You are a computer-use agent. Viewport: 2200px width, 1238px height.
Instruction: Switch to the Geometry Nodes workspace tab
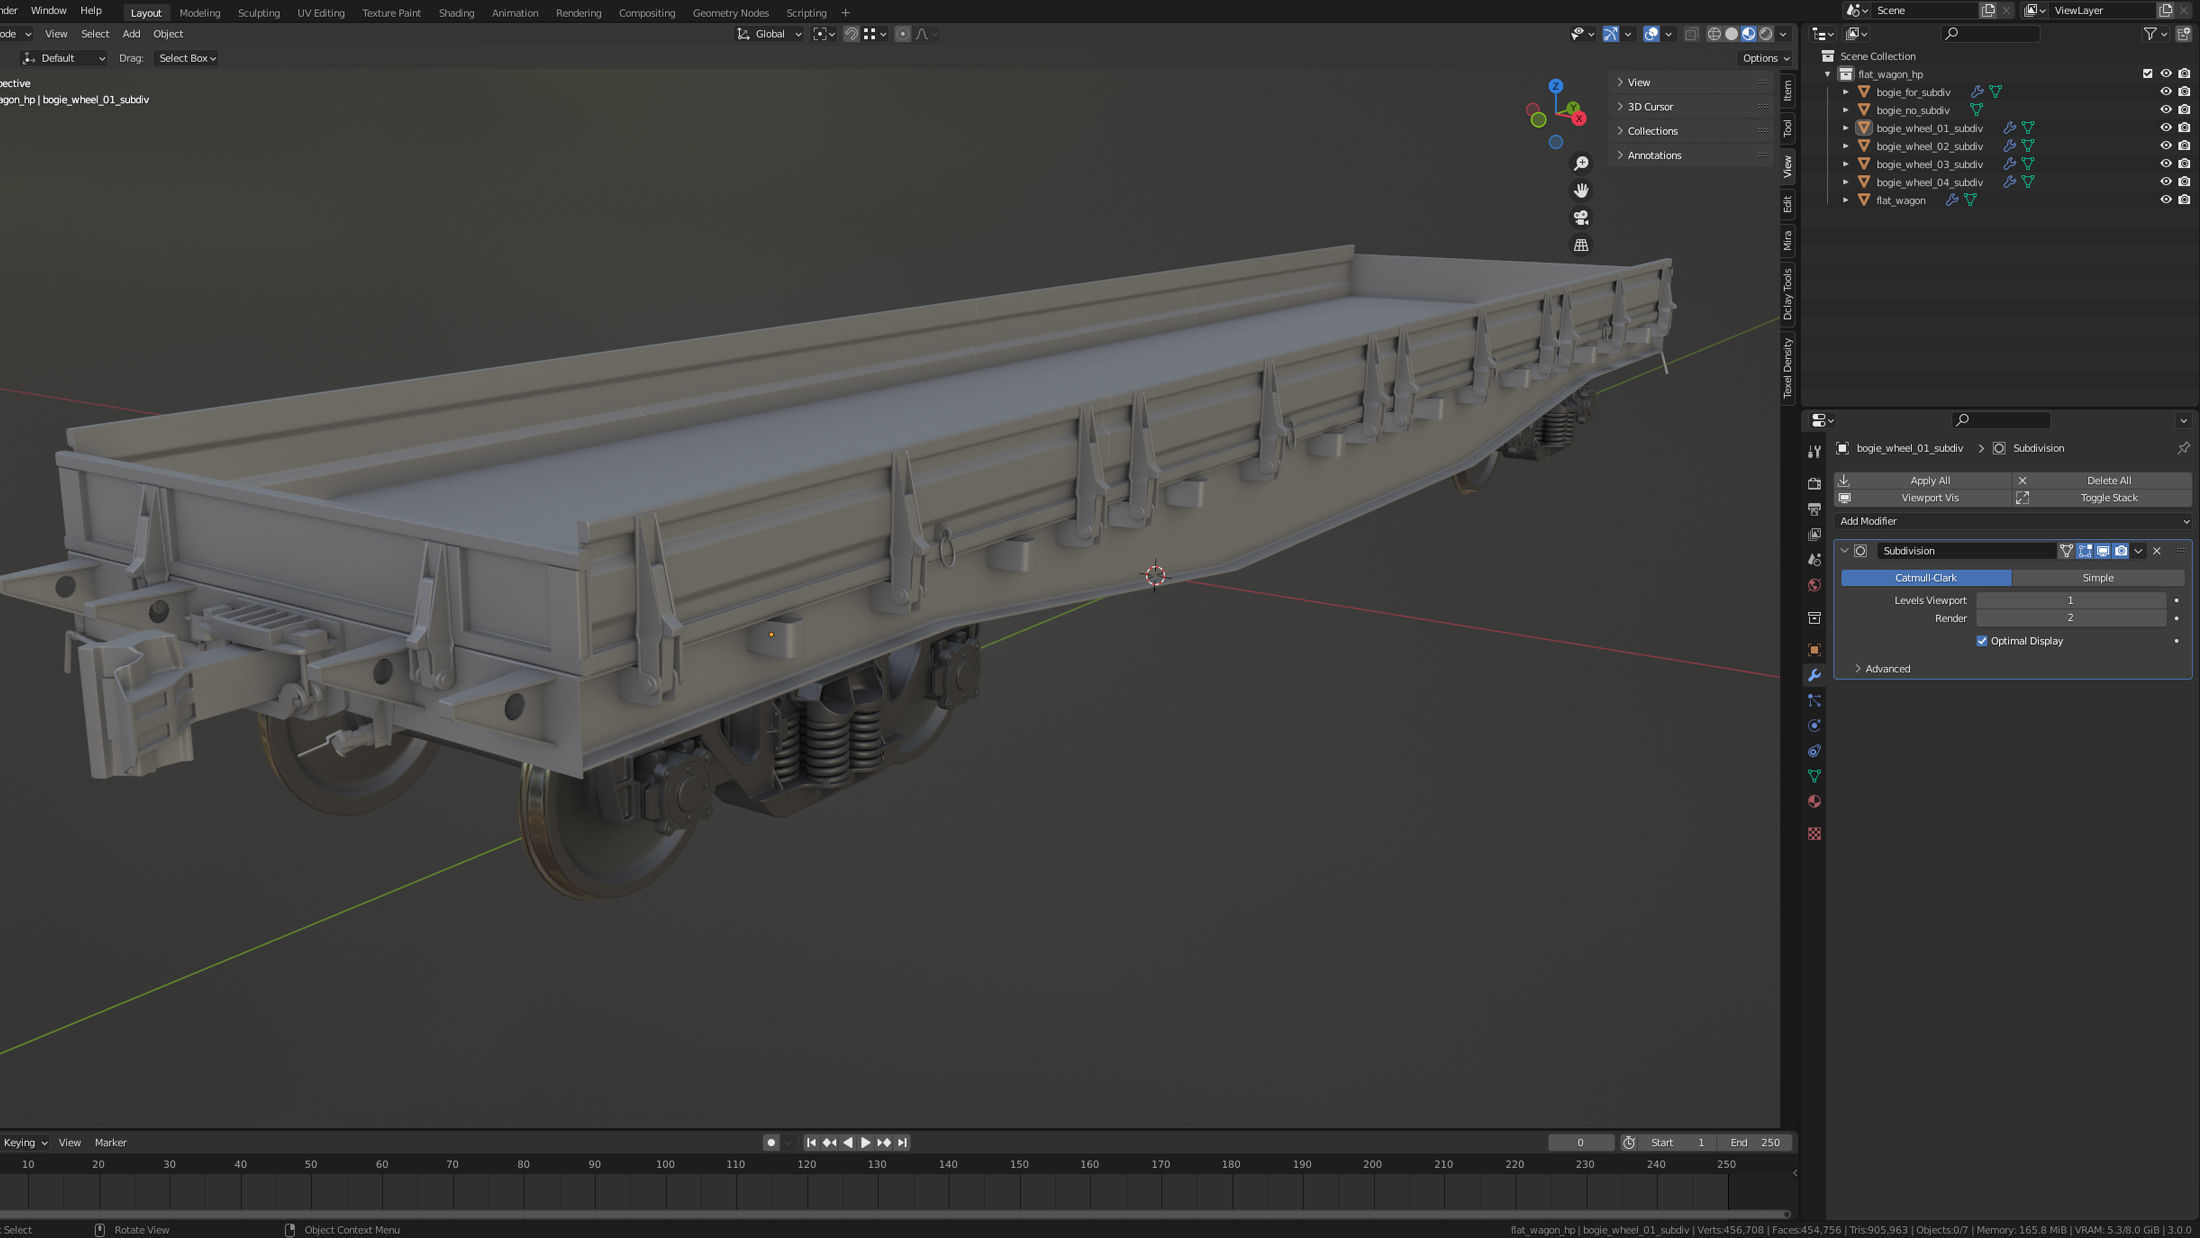(x=730, y=13)
